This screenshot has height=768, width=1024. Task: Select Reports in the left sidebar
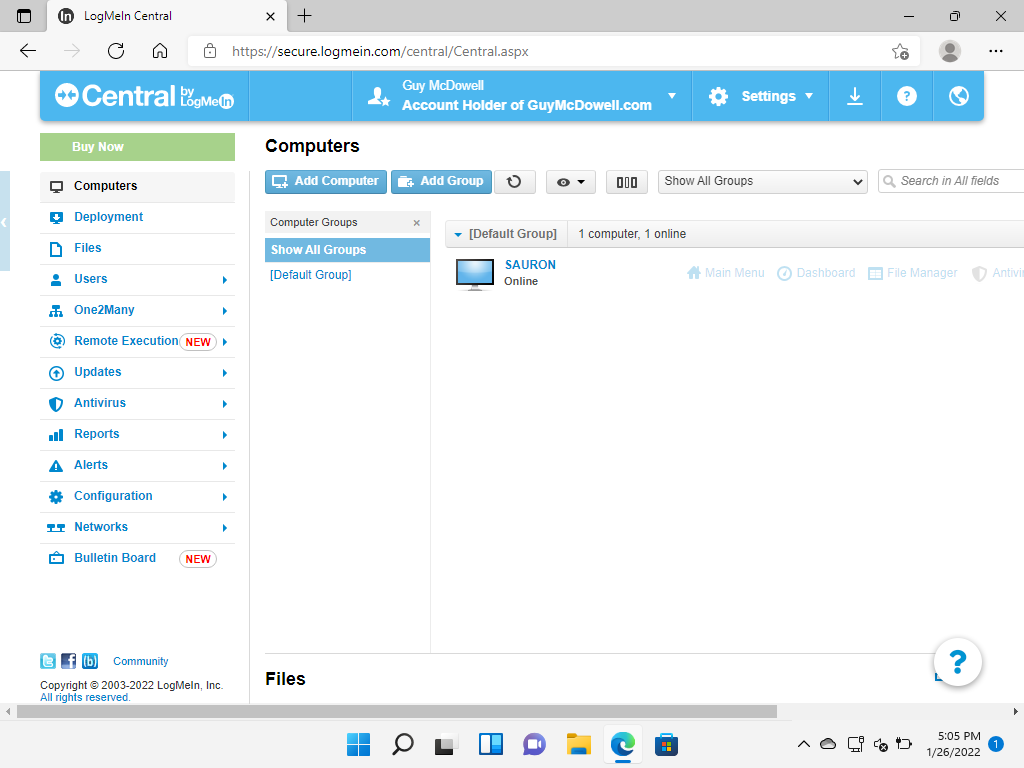(x=96, y=434)
